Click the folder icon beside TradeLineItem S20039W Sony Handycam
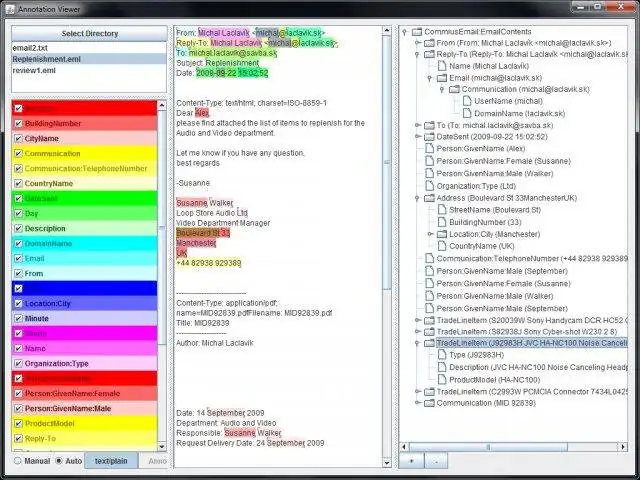 click(x=429, y=320)
